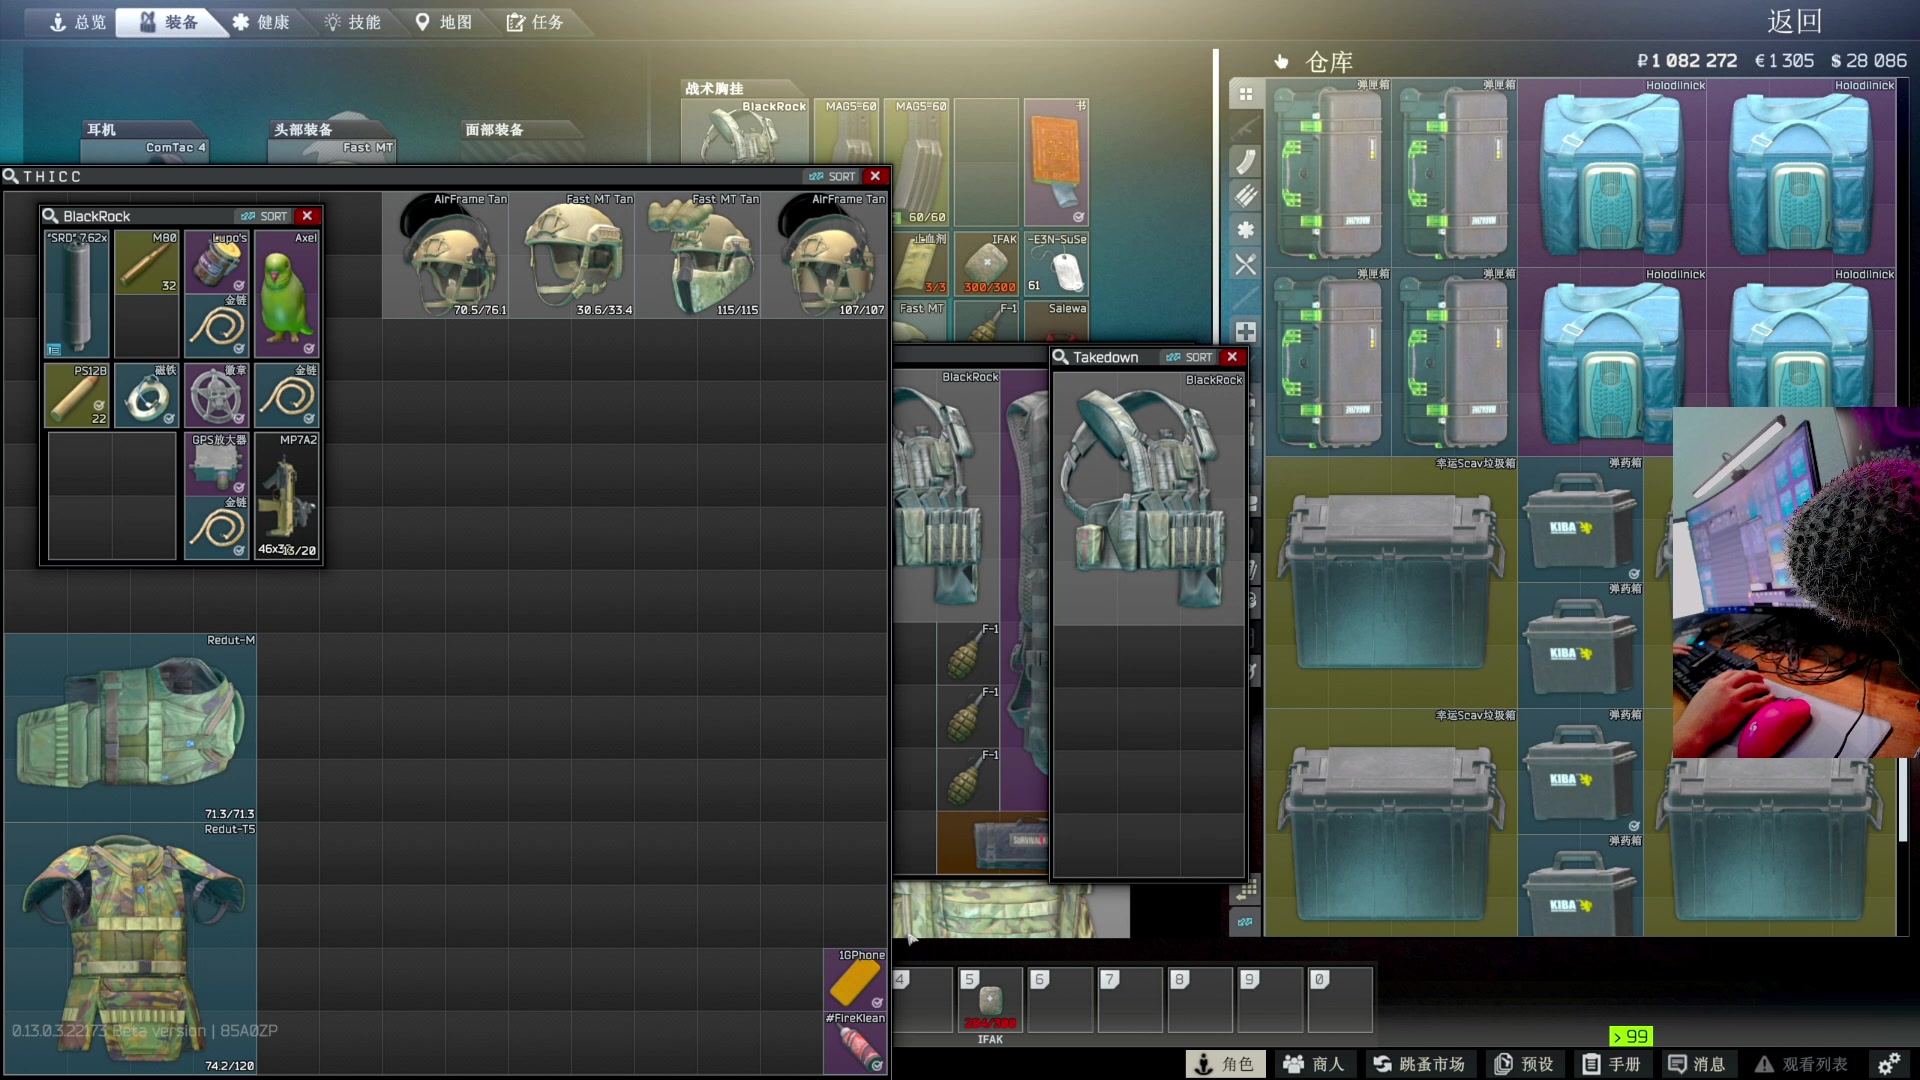Image resolution: width=1920 pixels, height=1080 pixels.
Task: Click the roubles balance ₽1 082 272
Action: click(1686, 61)
